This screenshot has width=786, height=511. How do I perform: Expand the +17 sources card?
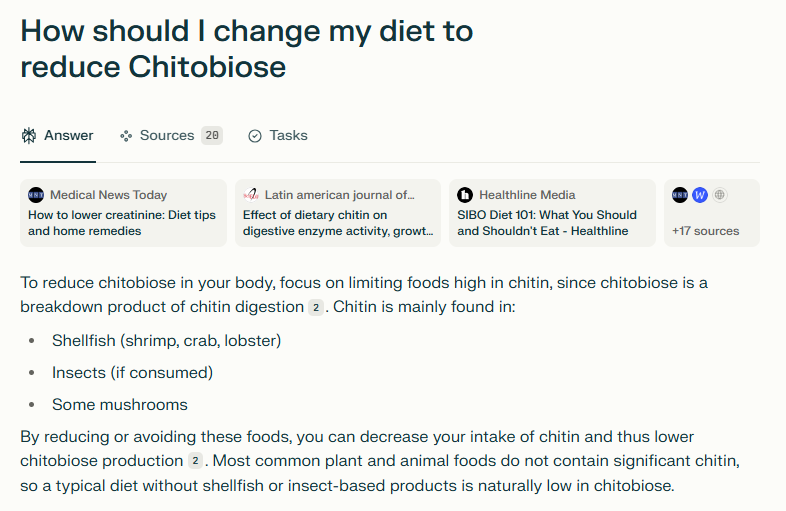712,213
